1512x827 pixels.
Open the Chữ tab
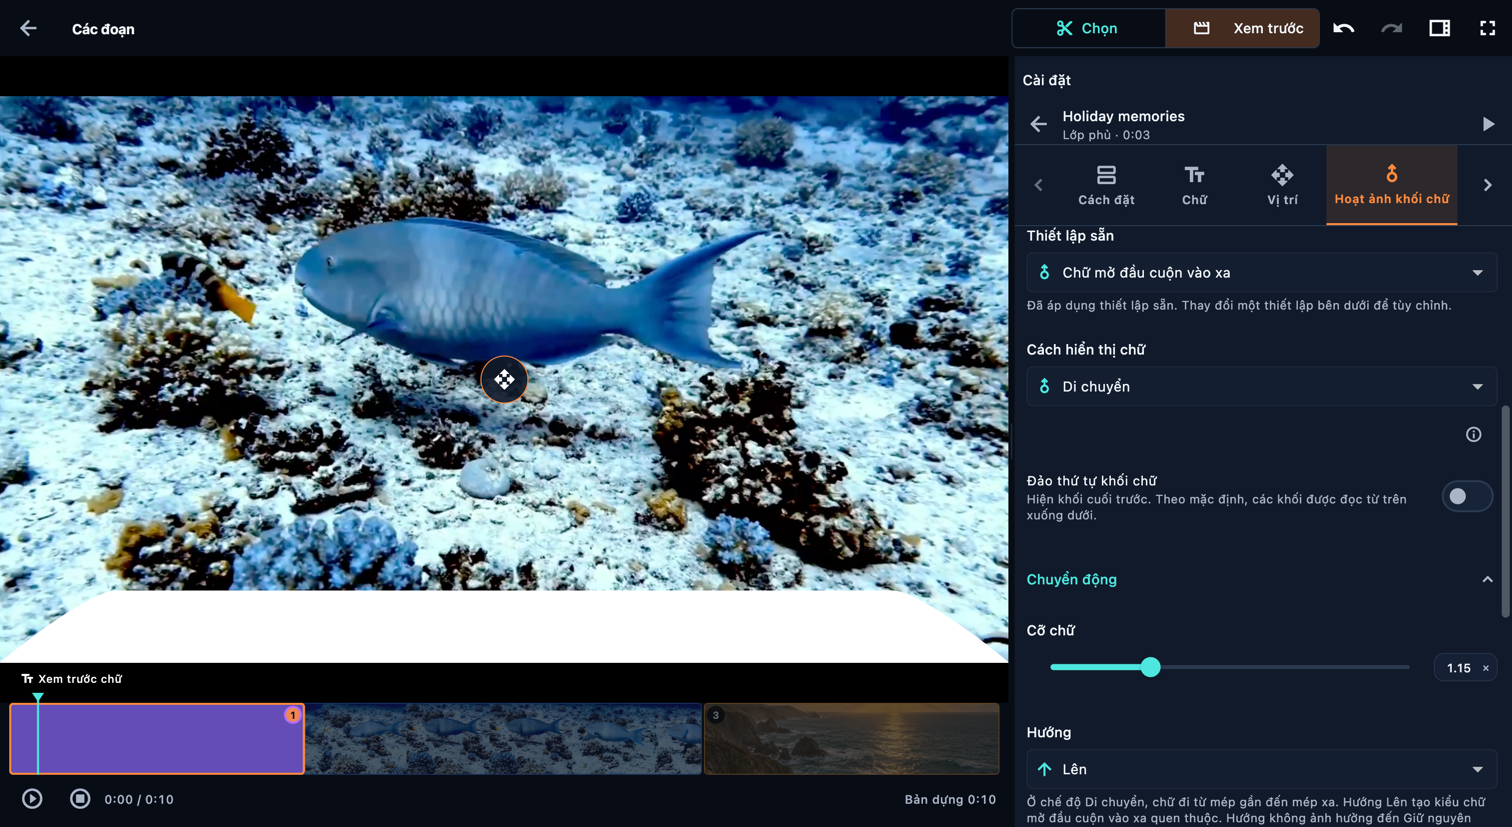click(x=1194, y=185)
